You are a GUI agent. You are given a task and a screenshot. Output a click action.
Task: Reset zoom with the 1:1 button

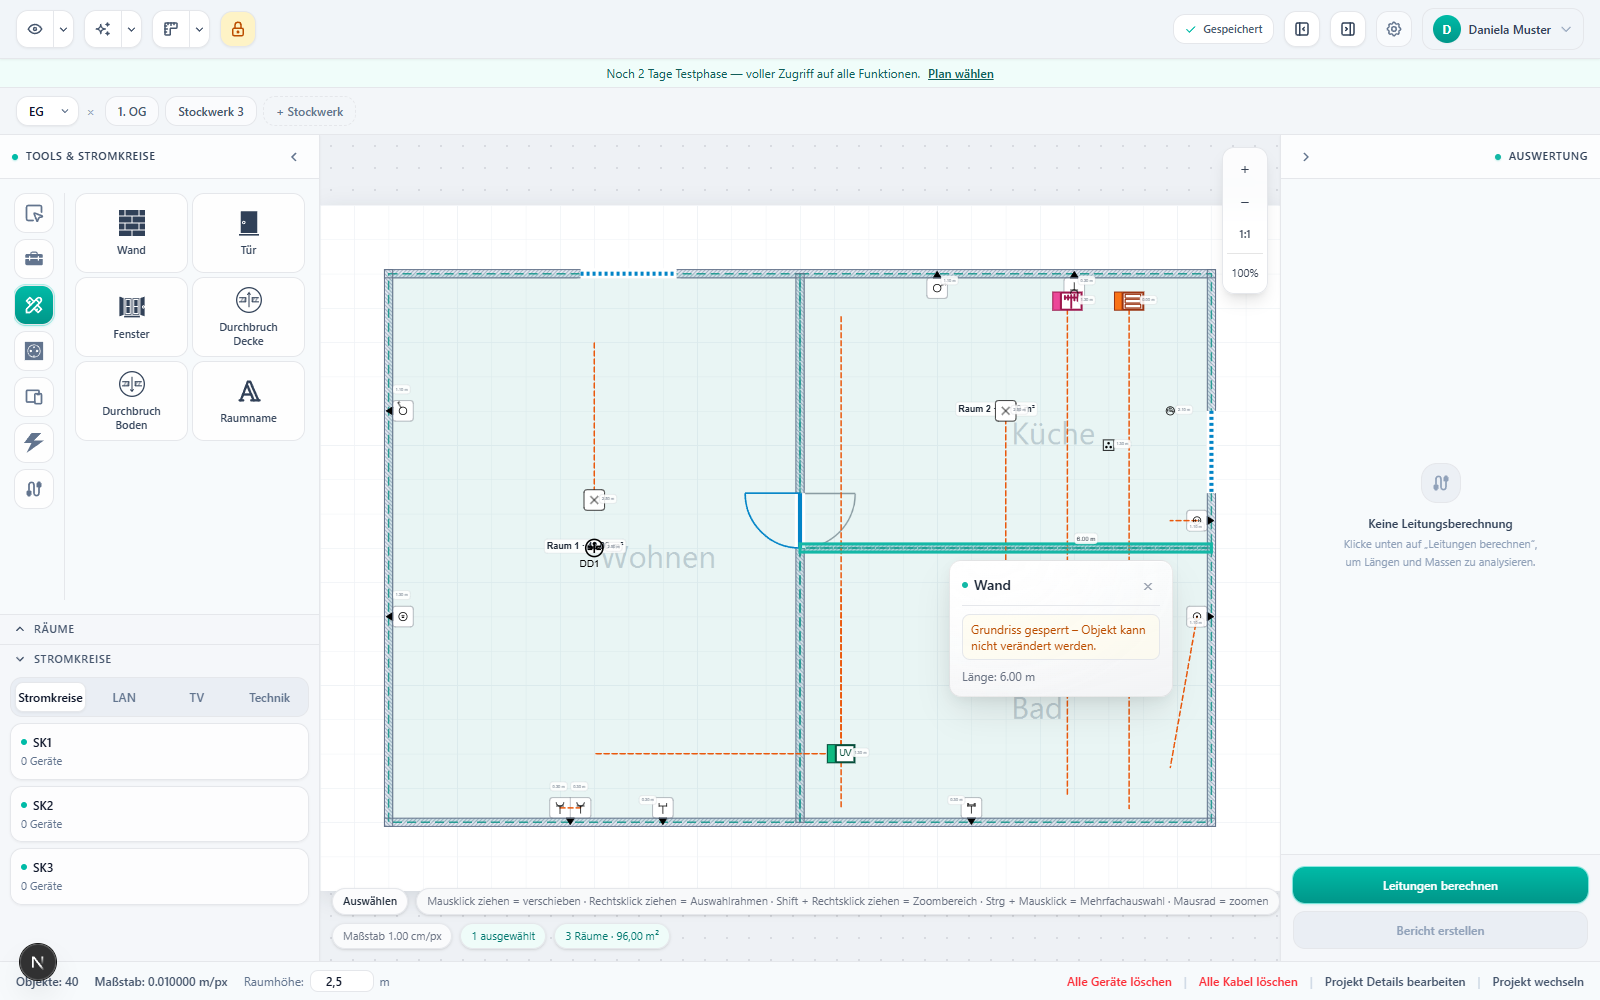pyautogui.click(x=1245, y=234)
